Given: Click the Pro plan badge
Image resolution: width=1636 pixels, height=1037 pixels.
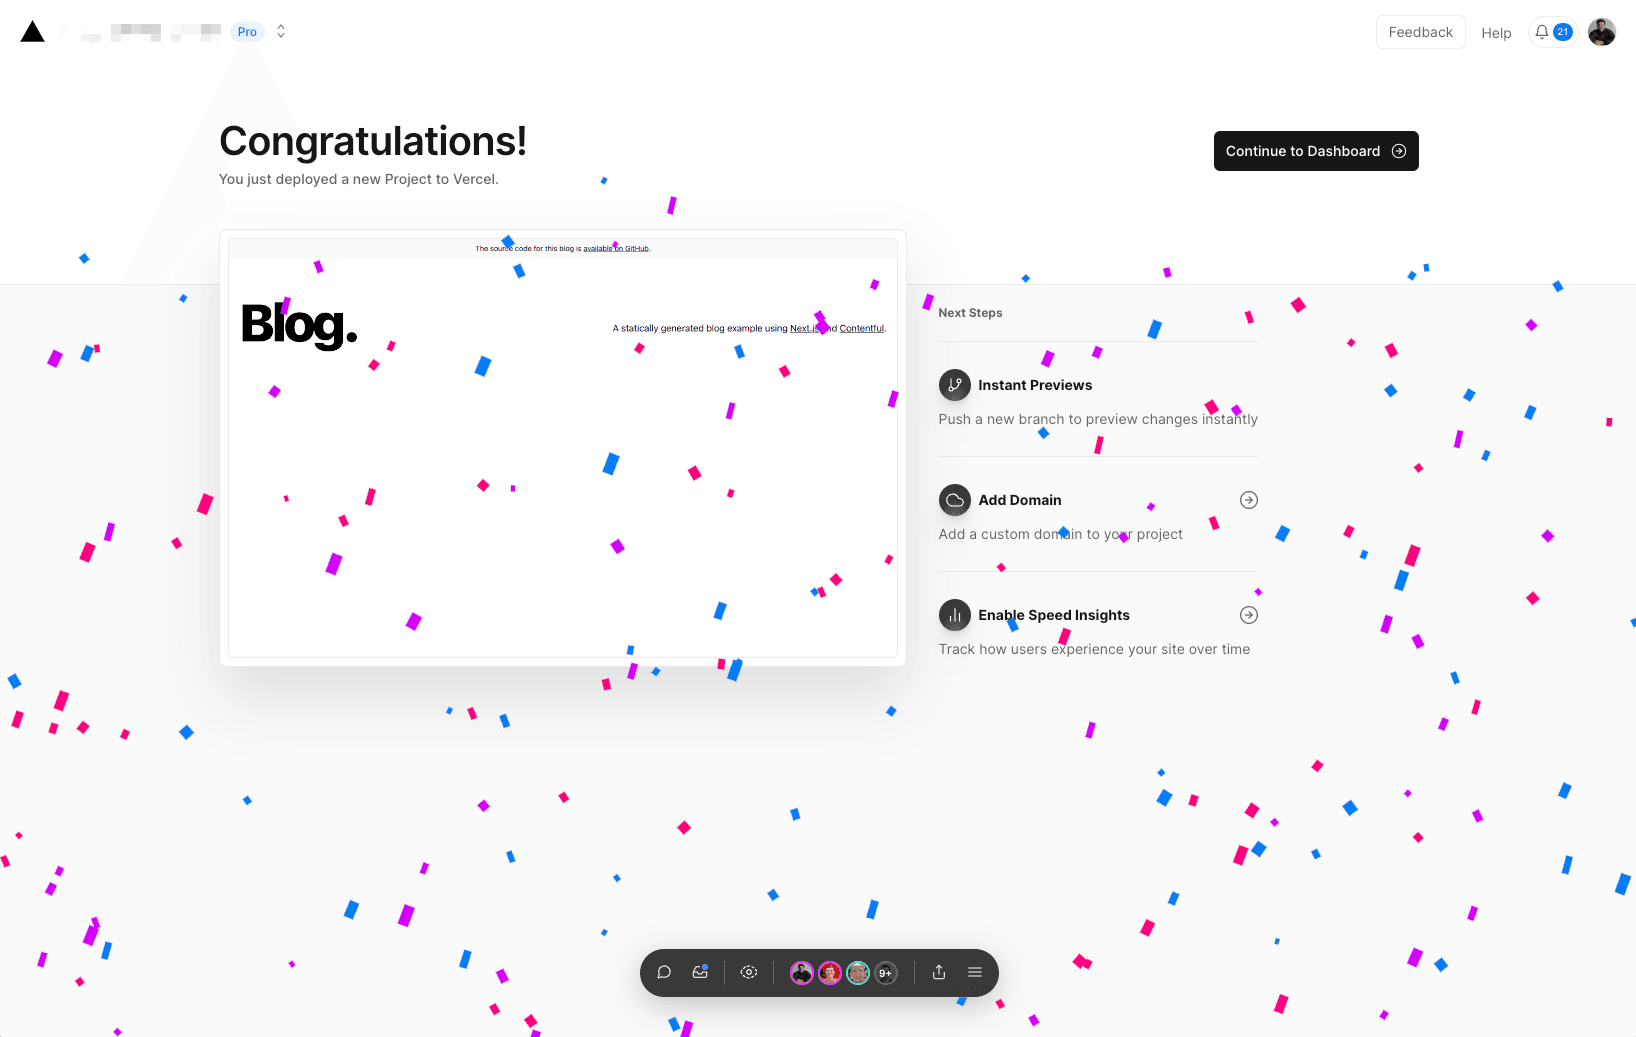Looking at the screenshot, I should (x=247, y=32).
